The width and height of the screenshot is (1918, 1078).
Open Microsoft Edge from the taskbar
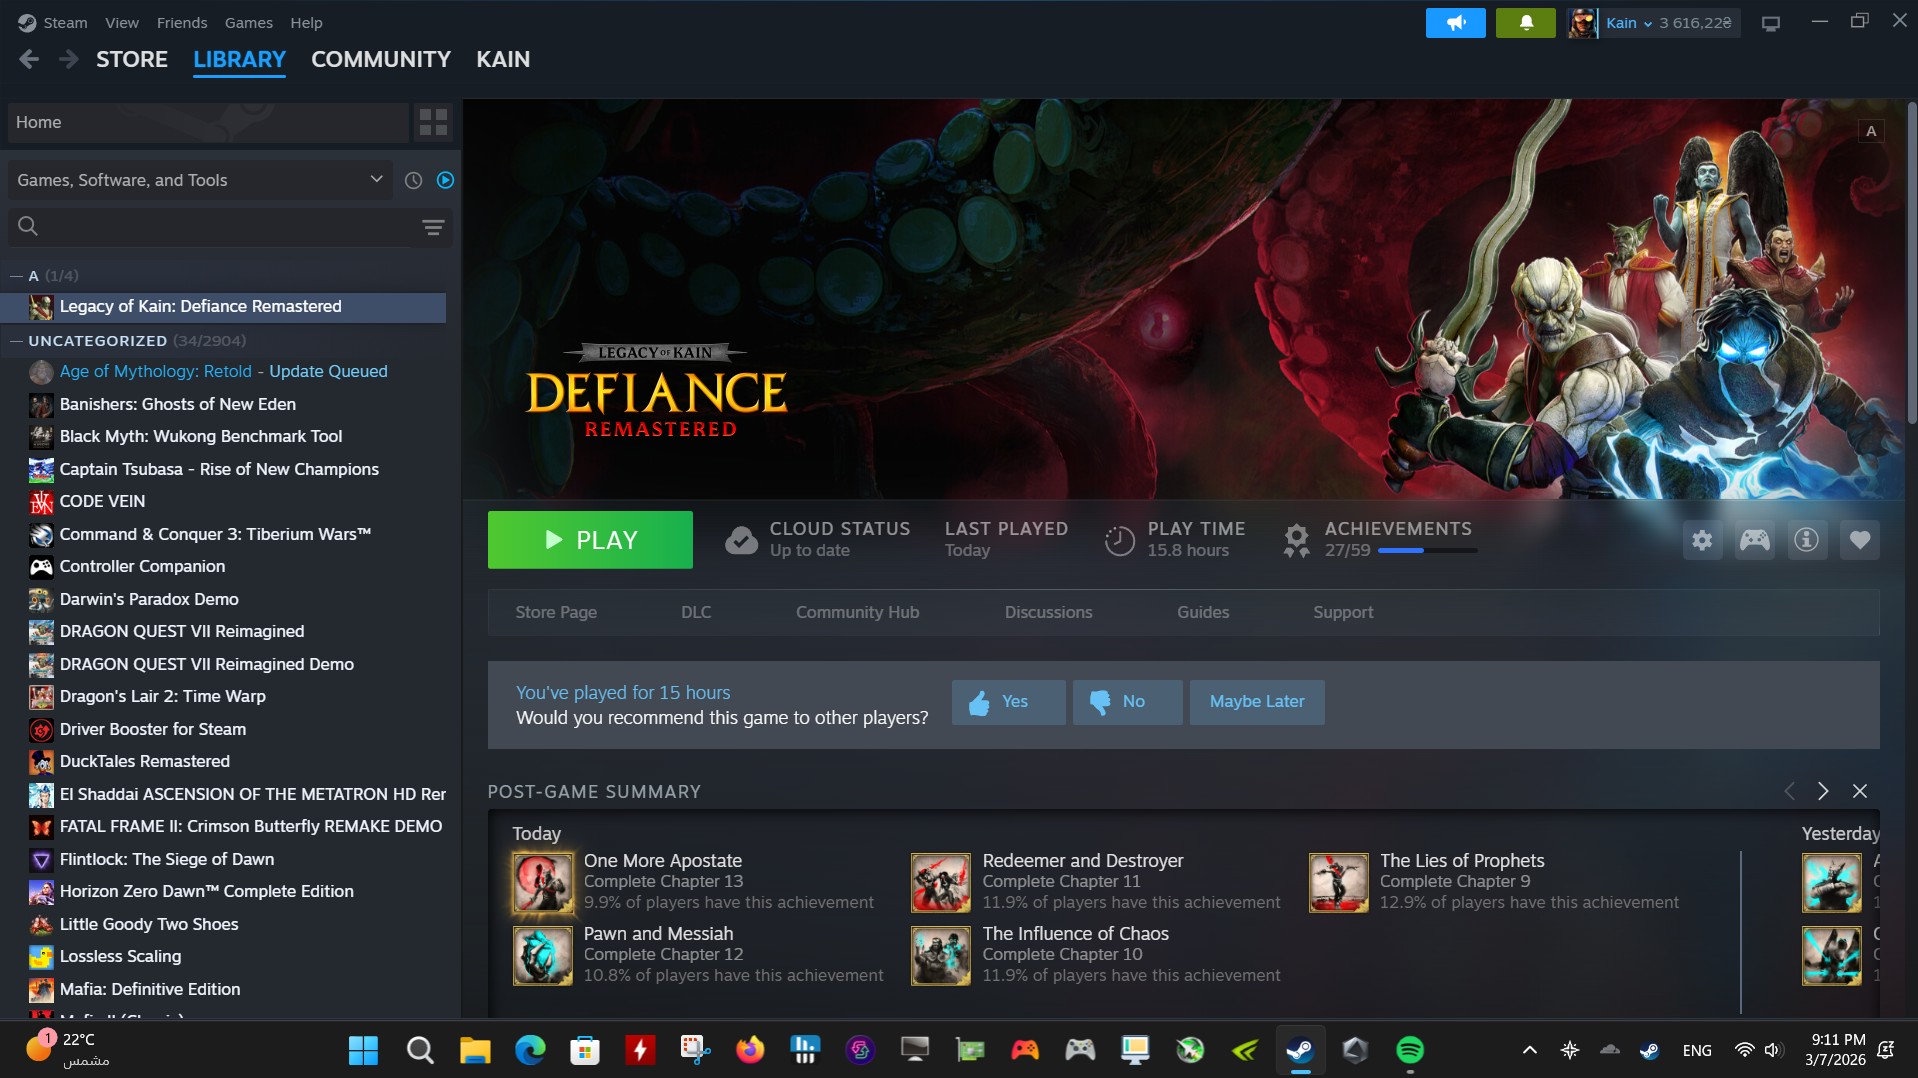[529, 1050]
